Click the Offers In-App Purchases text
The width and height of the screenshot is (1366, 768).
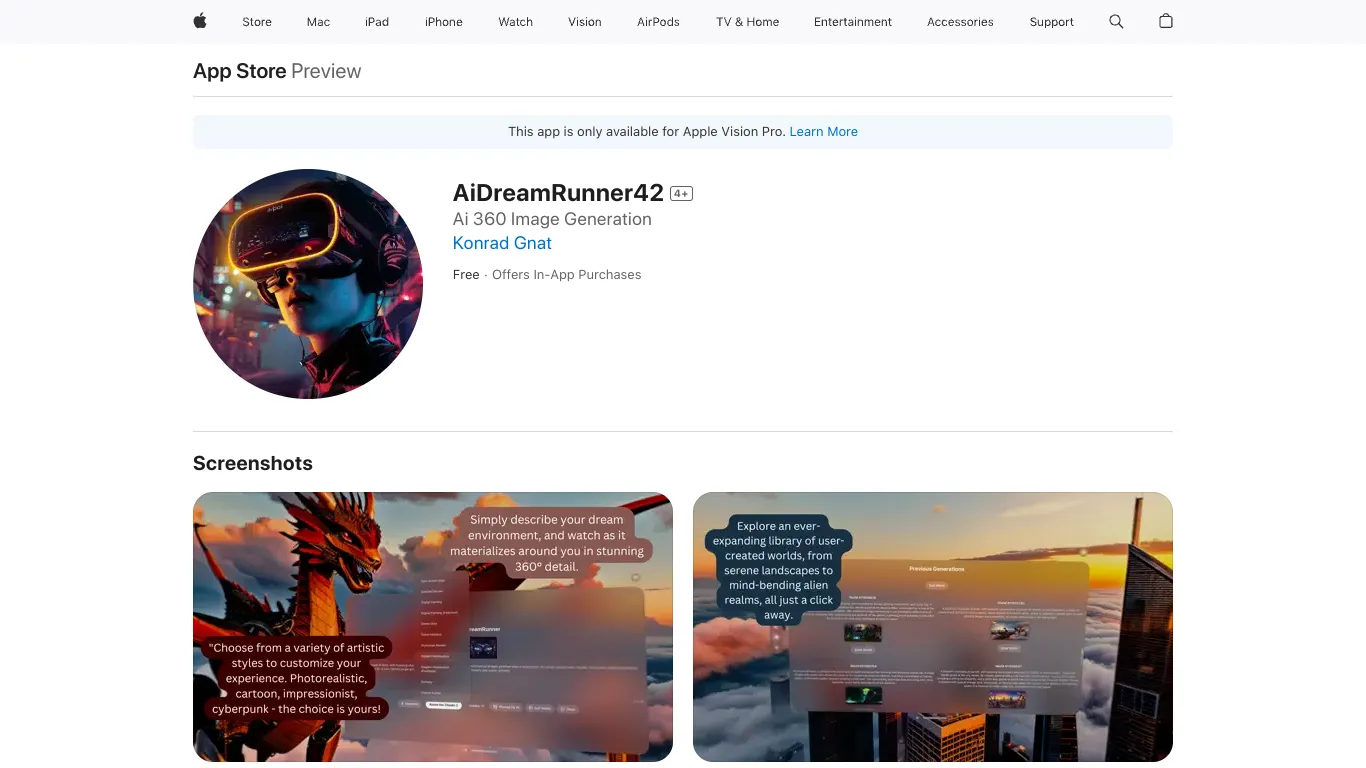click(567, 275)
